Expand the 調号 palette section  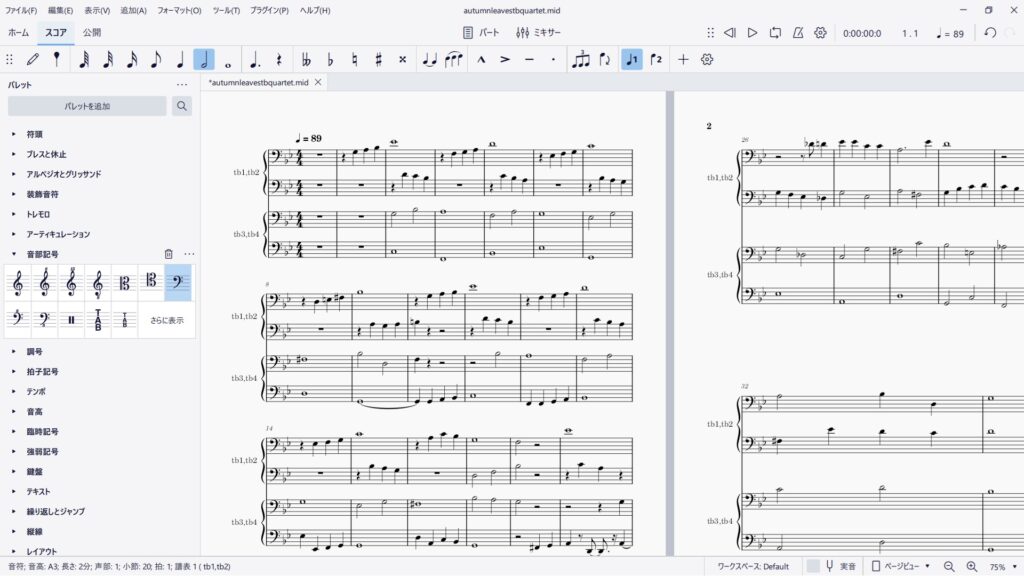(35, 352)
